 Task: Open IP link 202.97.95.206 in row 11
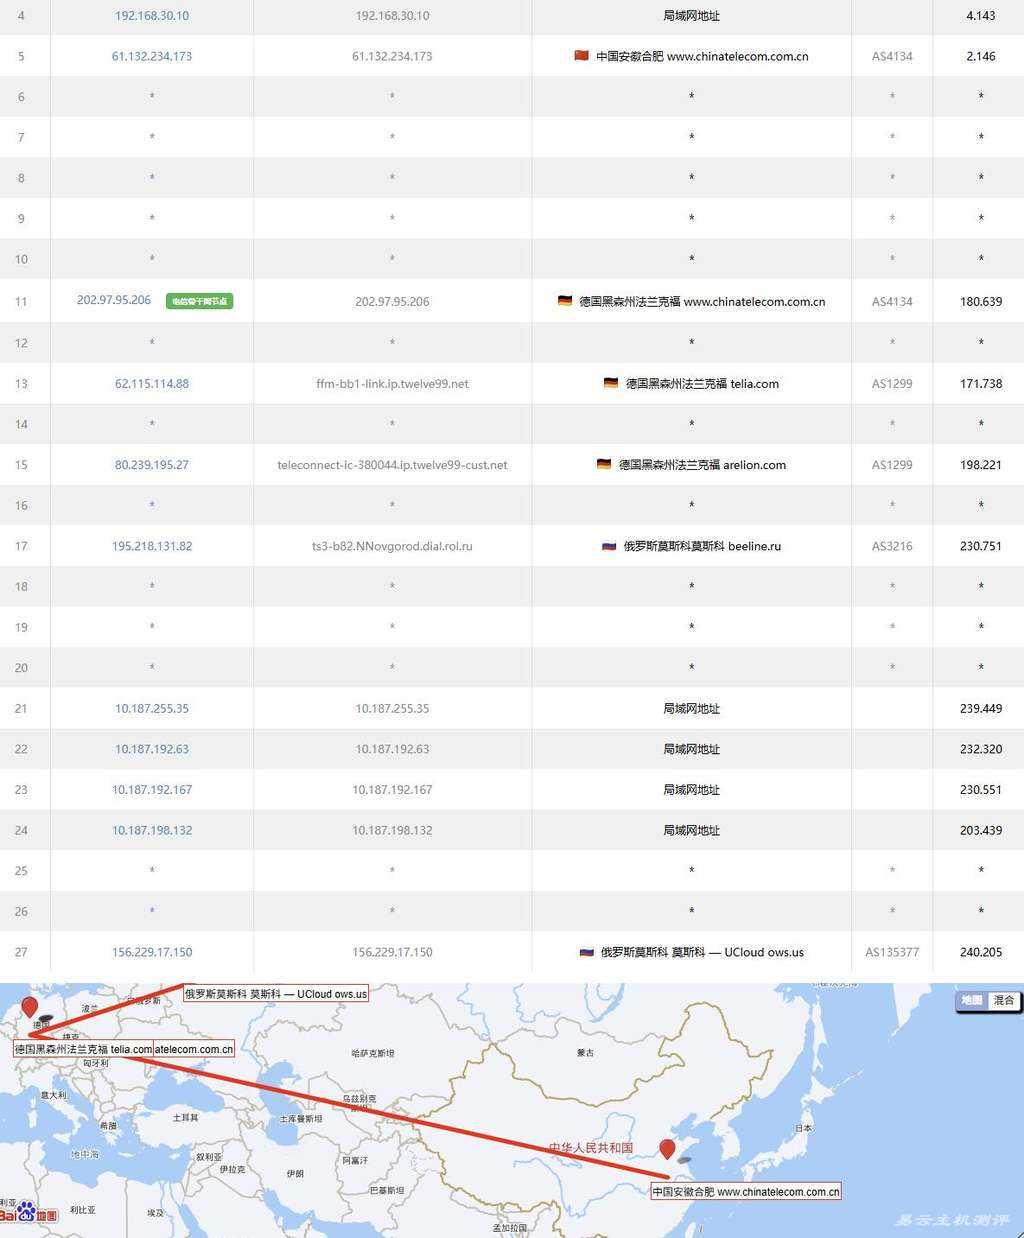click(114, 300)
